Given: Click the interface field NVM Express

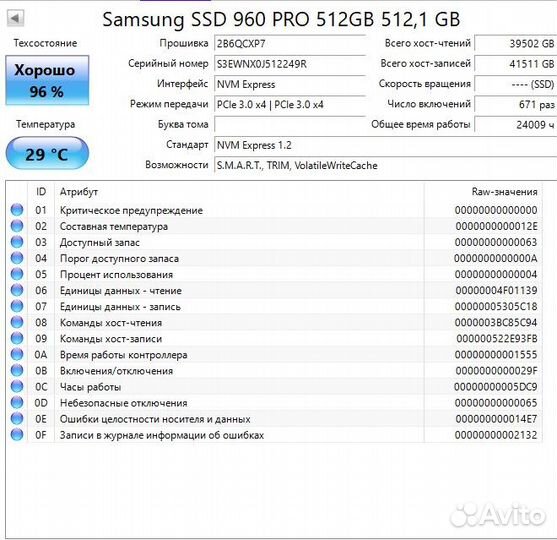Looking at the screenshot, I should pos(290,84).
